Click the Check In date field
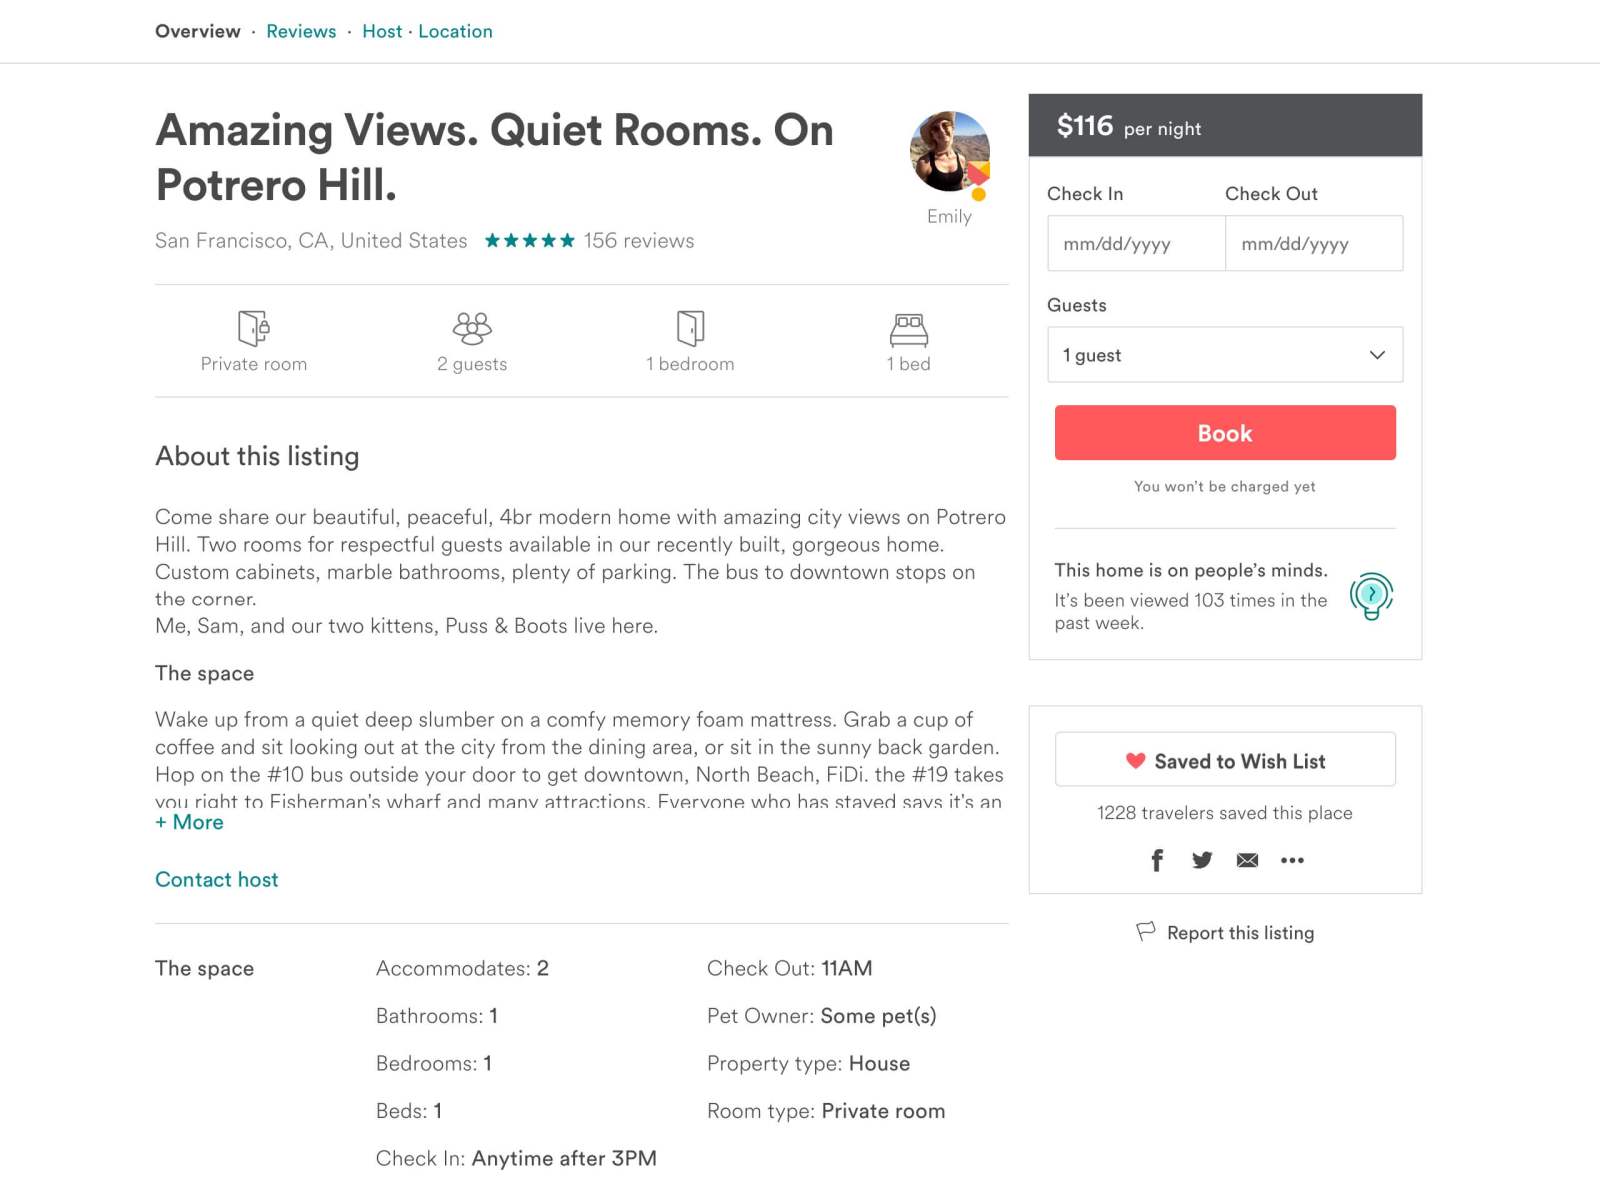The width and height of the screenshot is (1600, 1193). (x=1135, y=243)
